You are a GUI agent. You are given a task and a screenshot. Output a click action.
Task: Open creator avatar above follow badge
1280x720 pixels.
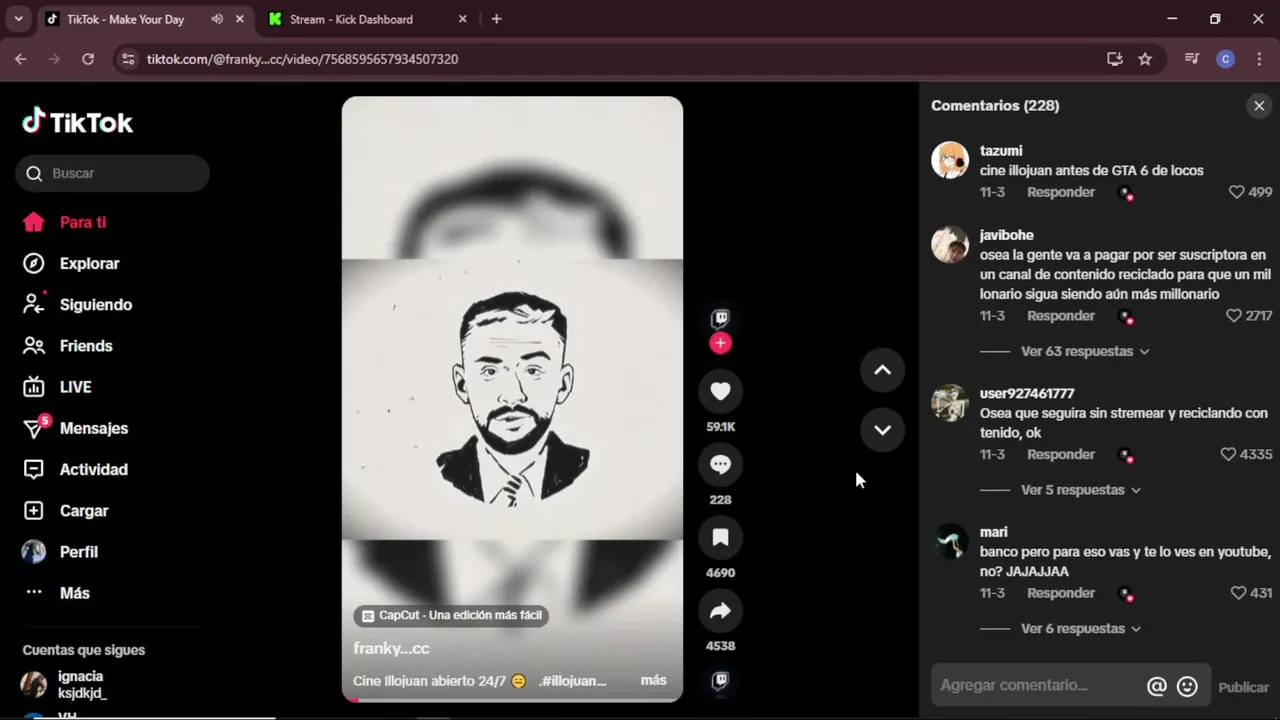tap(720, 319)
